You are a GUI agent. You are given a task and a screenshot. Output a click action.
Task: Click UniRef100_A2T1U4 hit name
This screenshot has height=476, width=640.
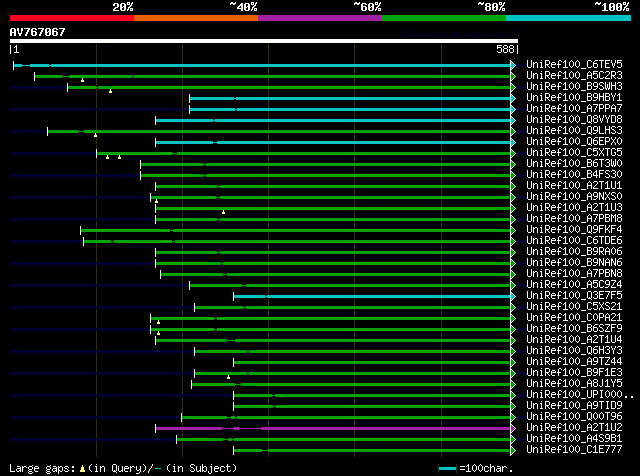(x=574, y=340)
